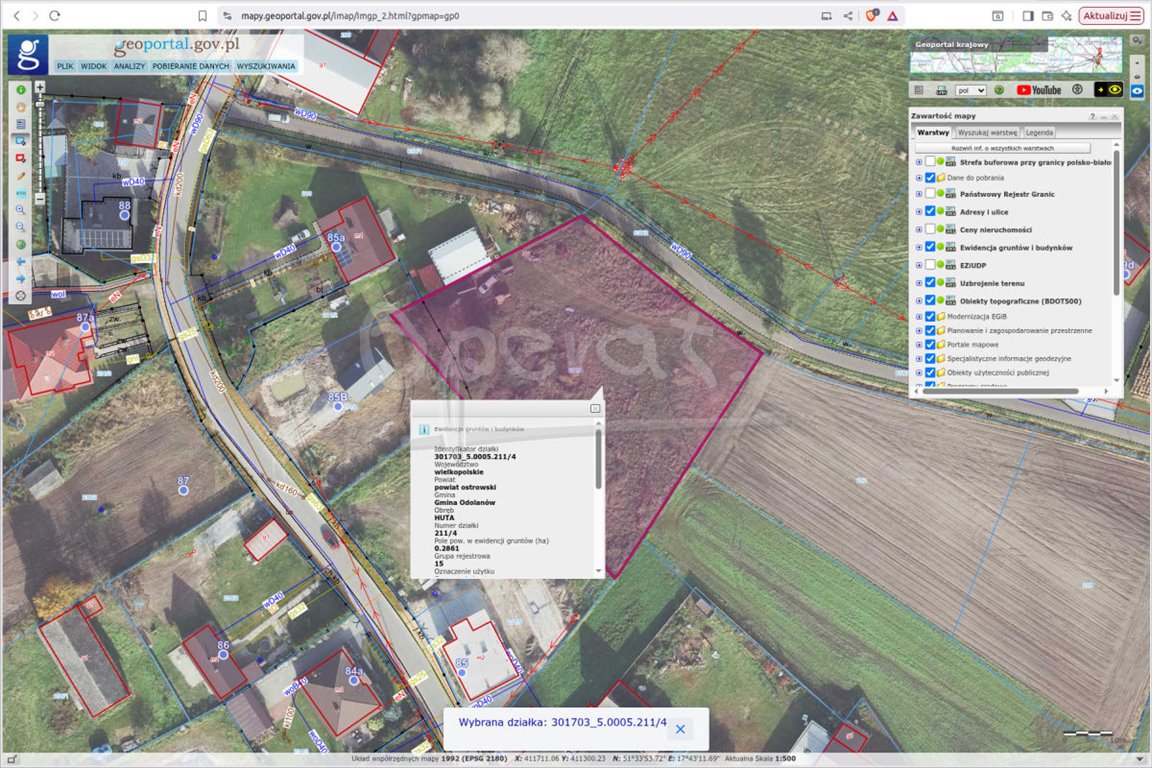
Task: Open the YouTube link icon
Action: coord(1039,90)
